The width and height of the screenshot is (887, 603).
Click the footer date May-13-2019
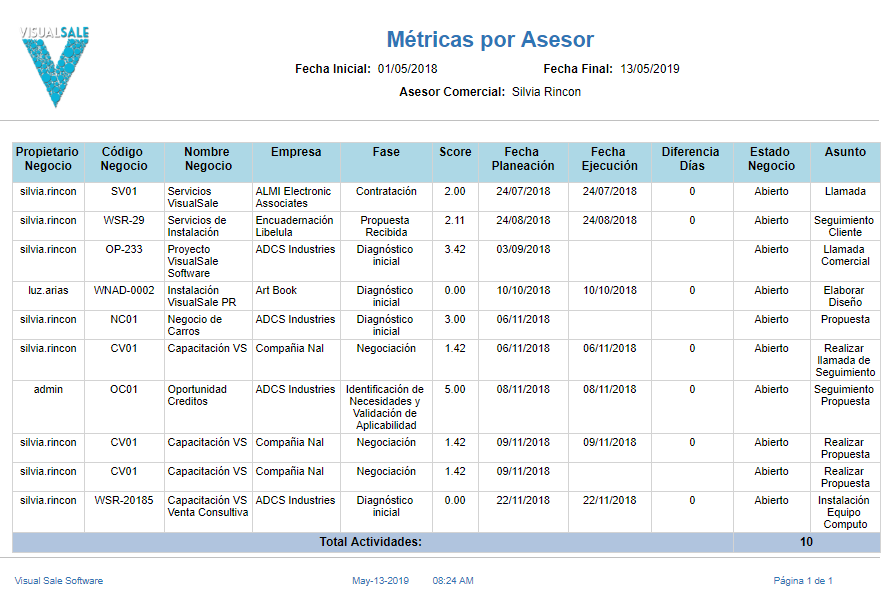click(x=380, y=581)
